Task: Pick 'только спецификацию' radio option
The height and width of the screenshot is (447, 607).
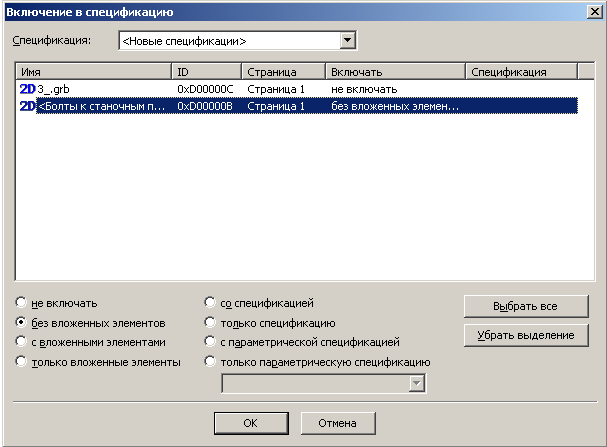Action: pos(210,322)
